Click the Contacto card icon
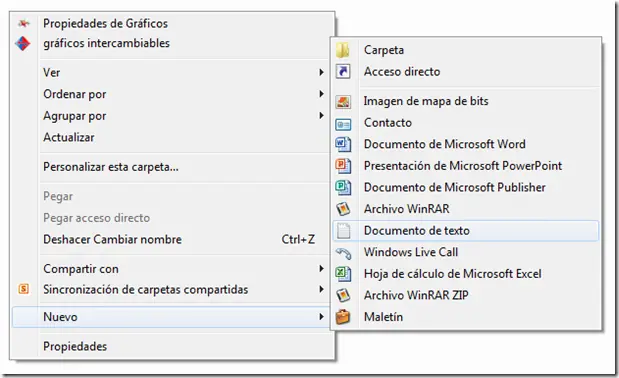This screenshot has height=378, width=619. pos(343,124)
